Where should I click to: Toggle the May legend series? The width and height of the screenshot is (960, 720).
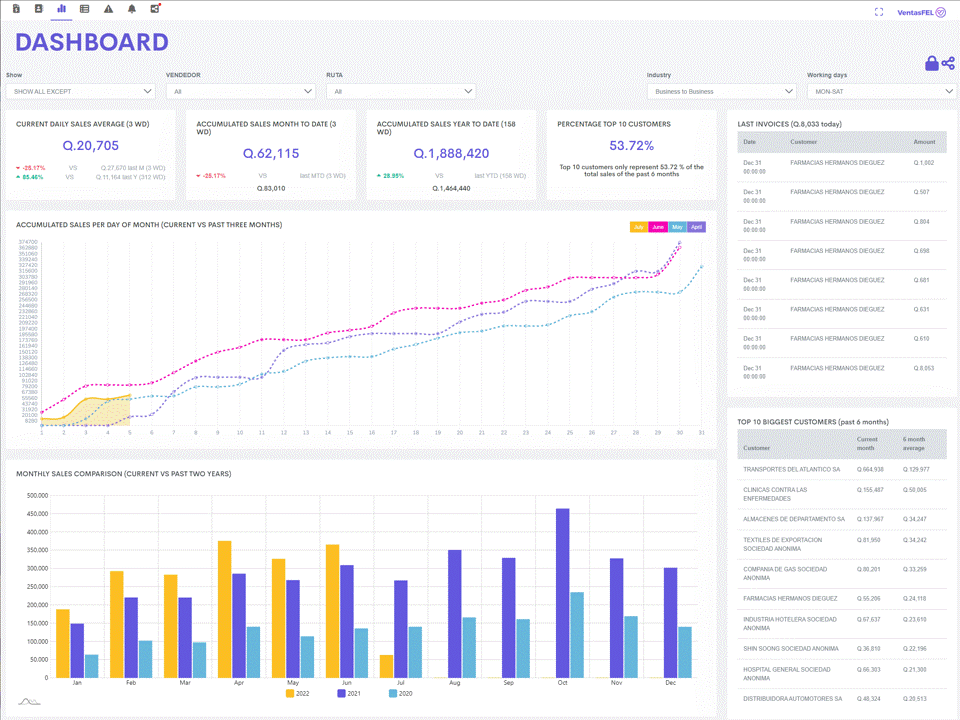coord(677,227)
